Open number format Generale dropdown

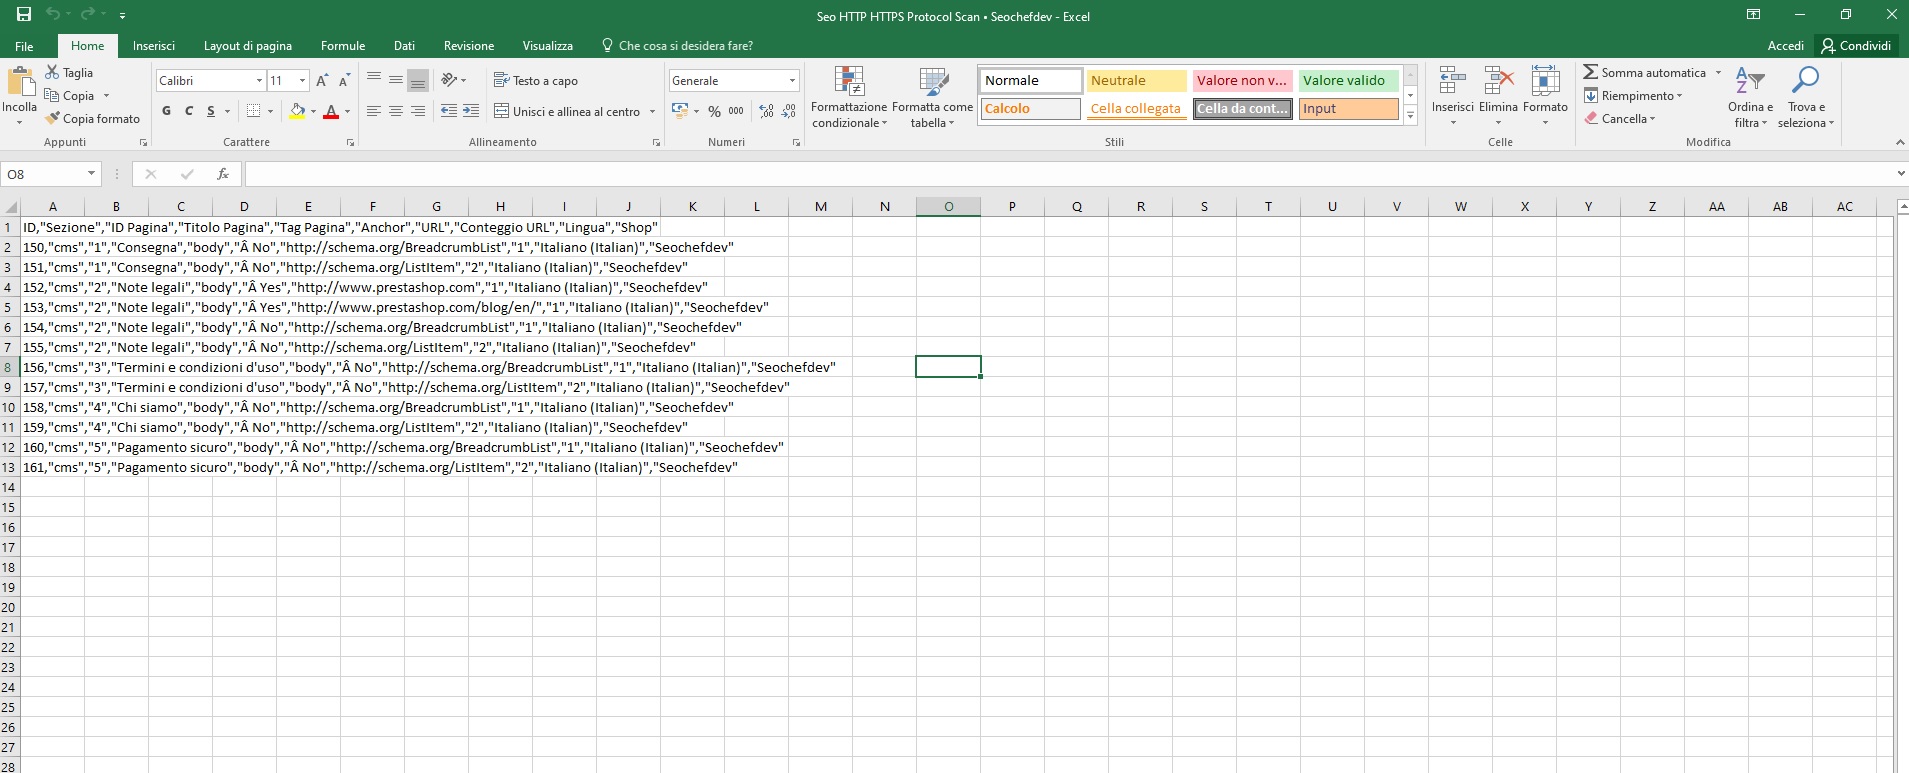pos(792,80)
